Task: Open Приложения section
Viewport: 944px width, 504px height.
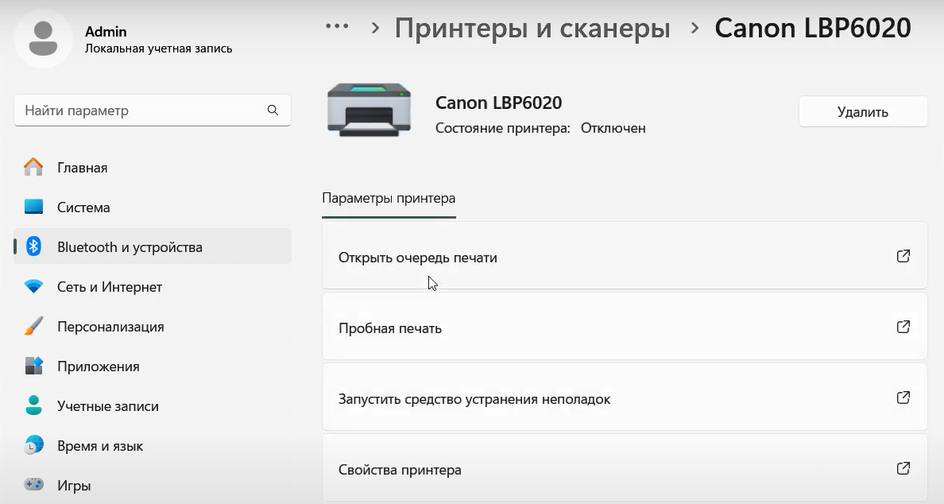Action: (152, 366)
